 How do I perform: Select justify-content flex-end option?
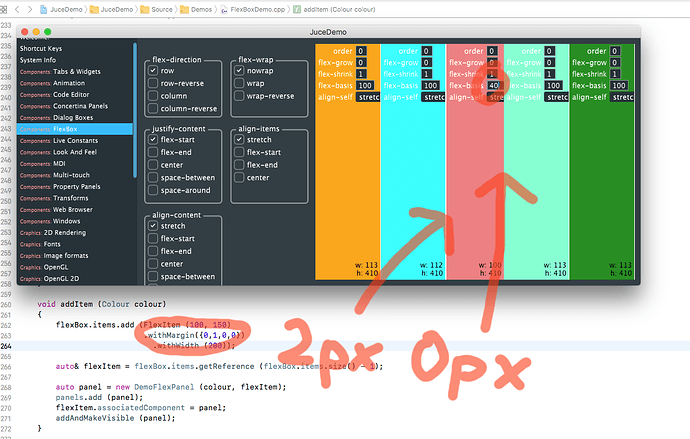170,152
